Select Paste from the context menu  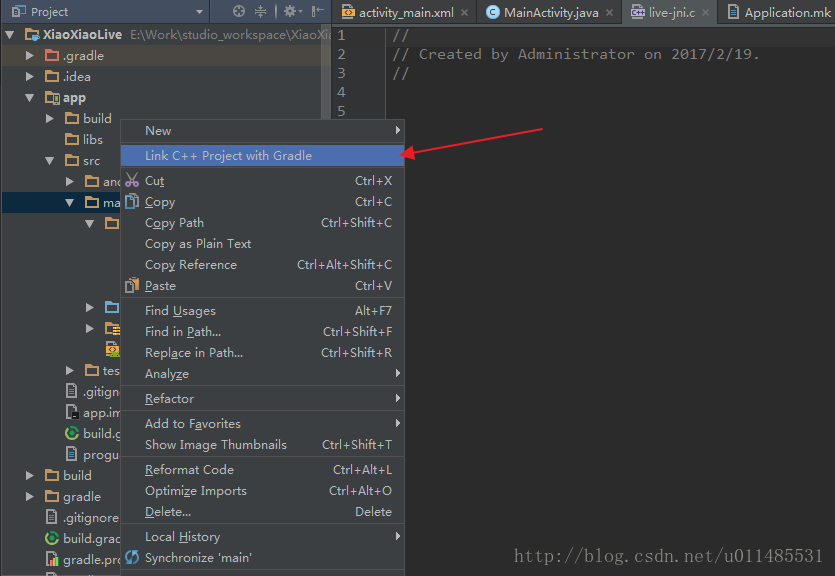click(x=263, y=286)
